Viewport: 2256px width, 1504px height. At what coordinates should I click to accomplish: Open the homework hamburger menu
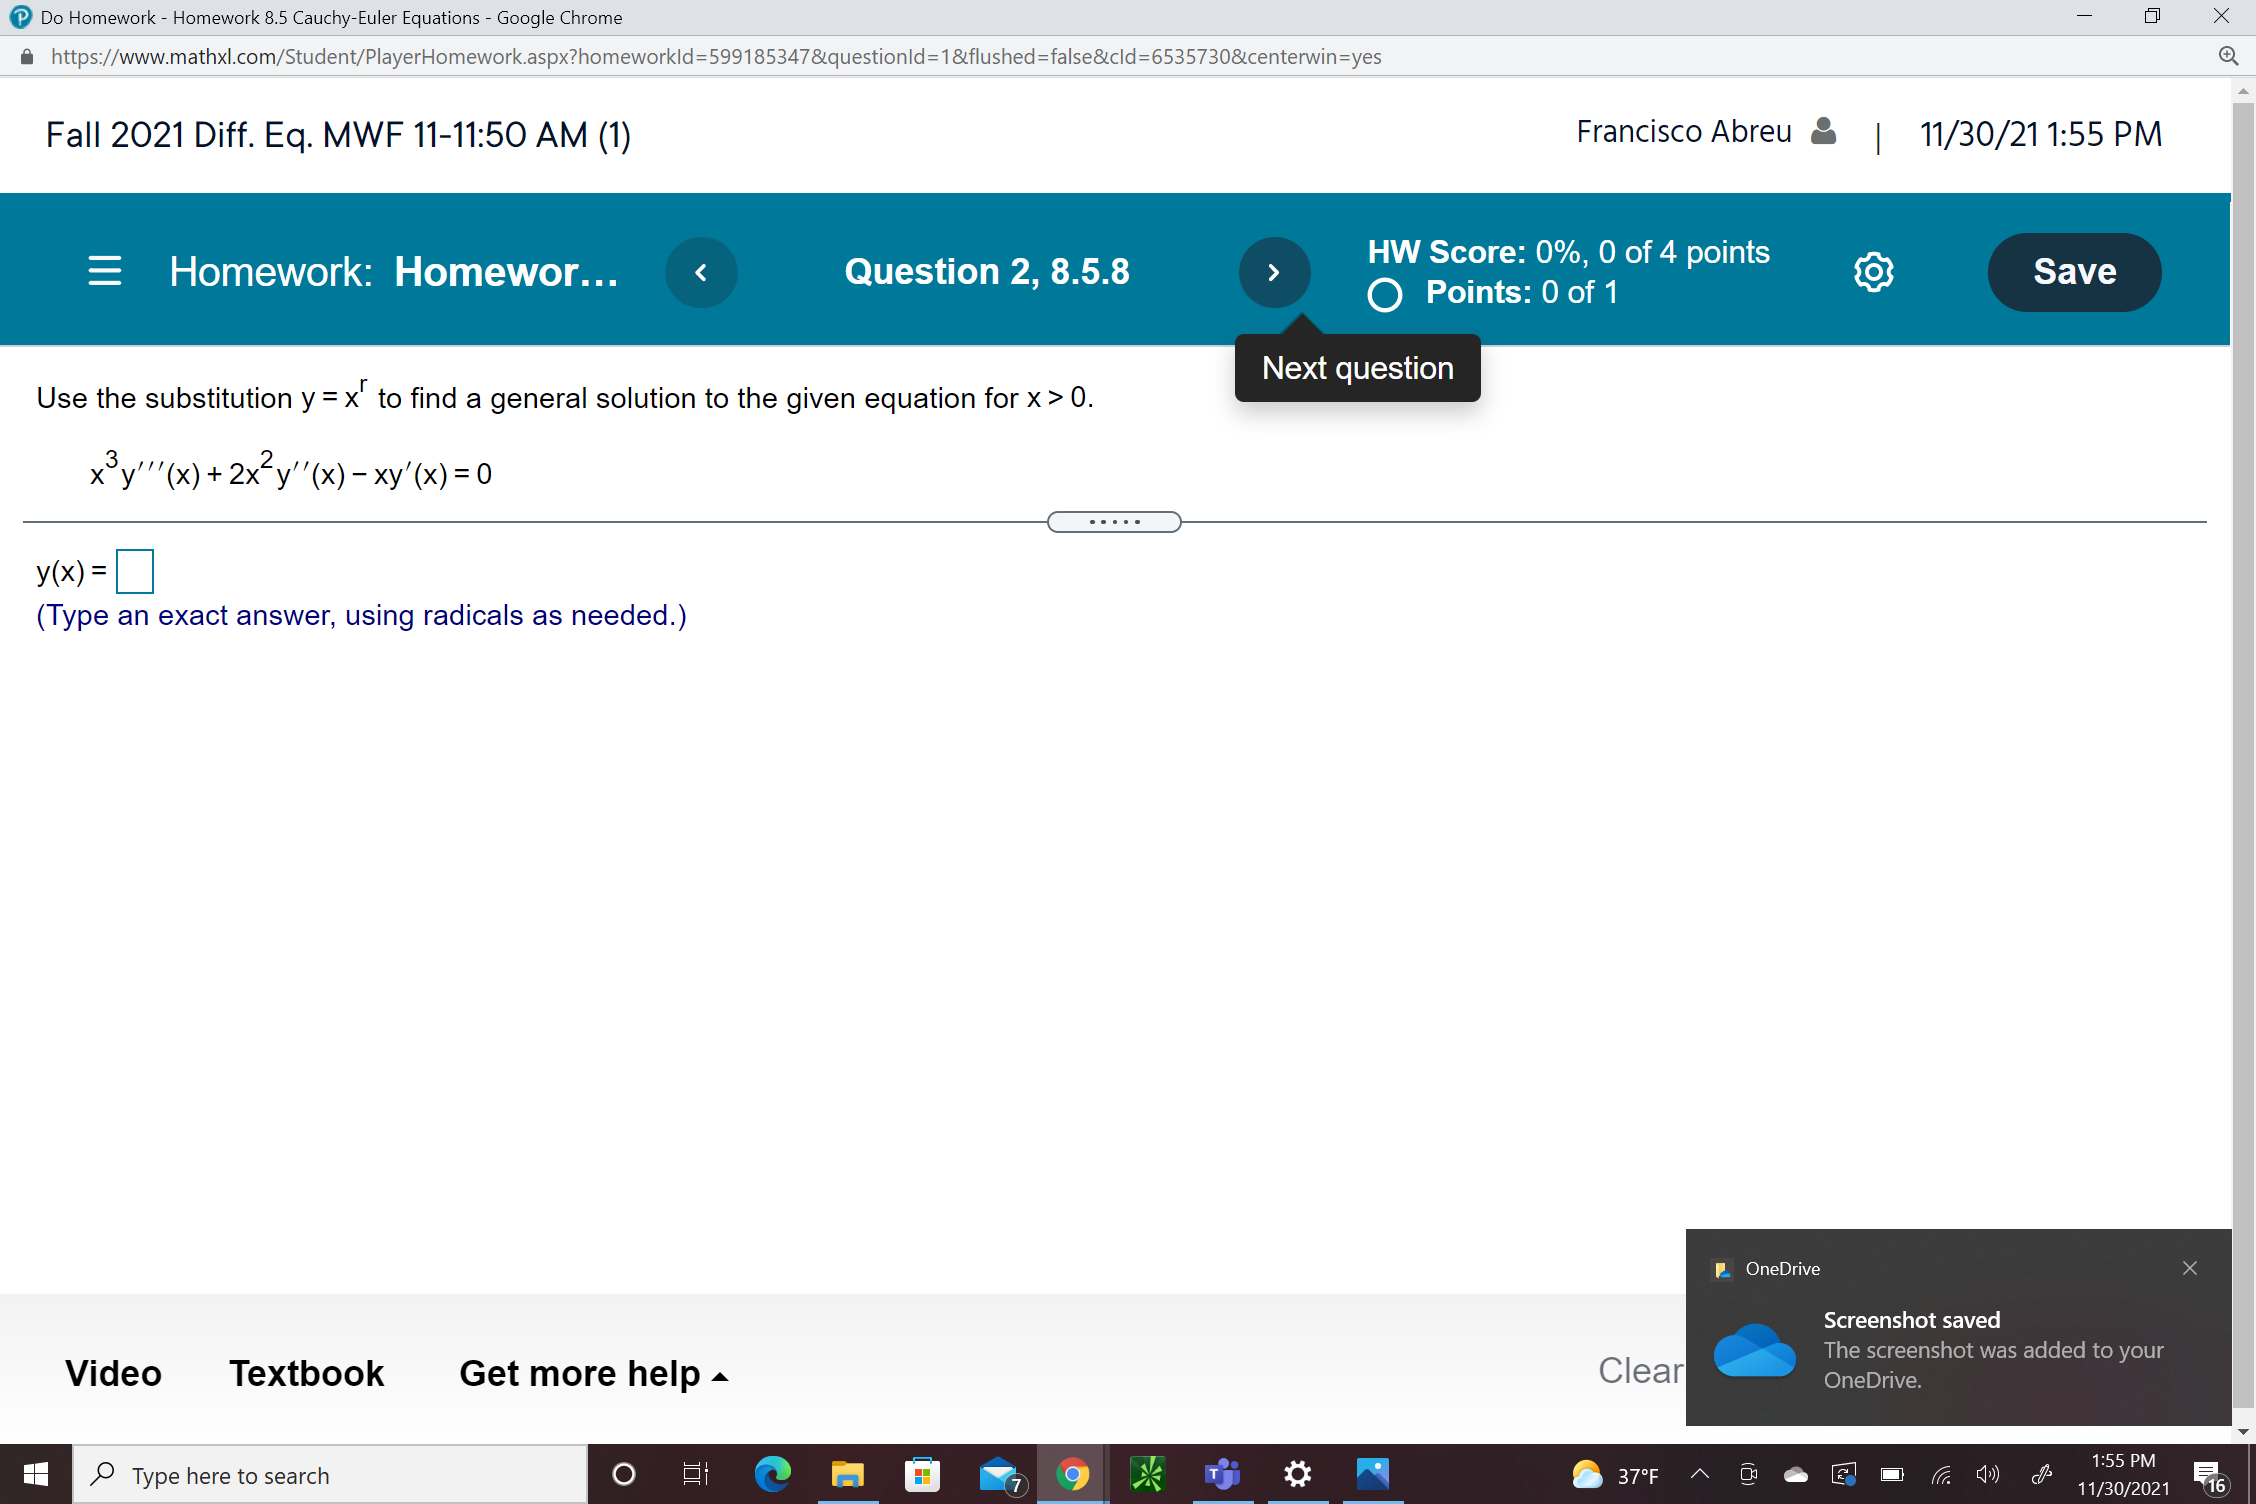tap(105, 271)
